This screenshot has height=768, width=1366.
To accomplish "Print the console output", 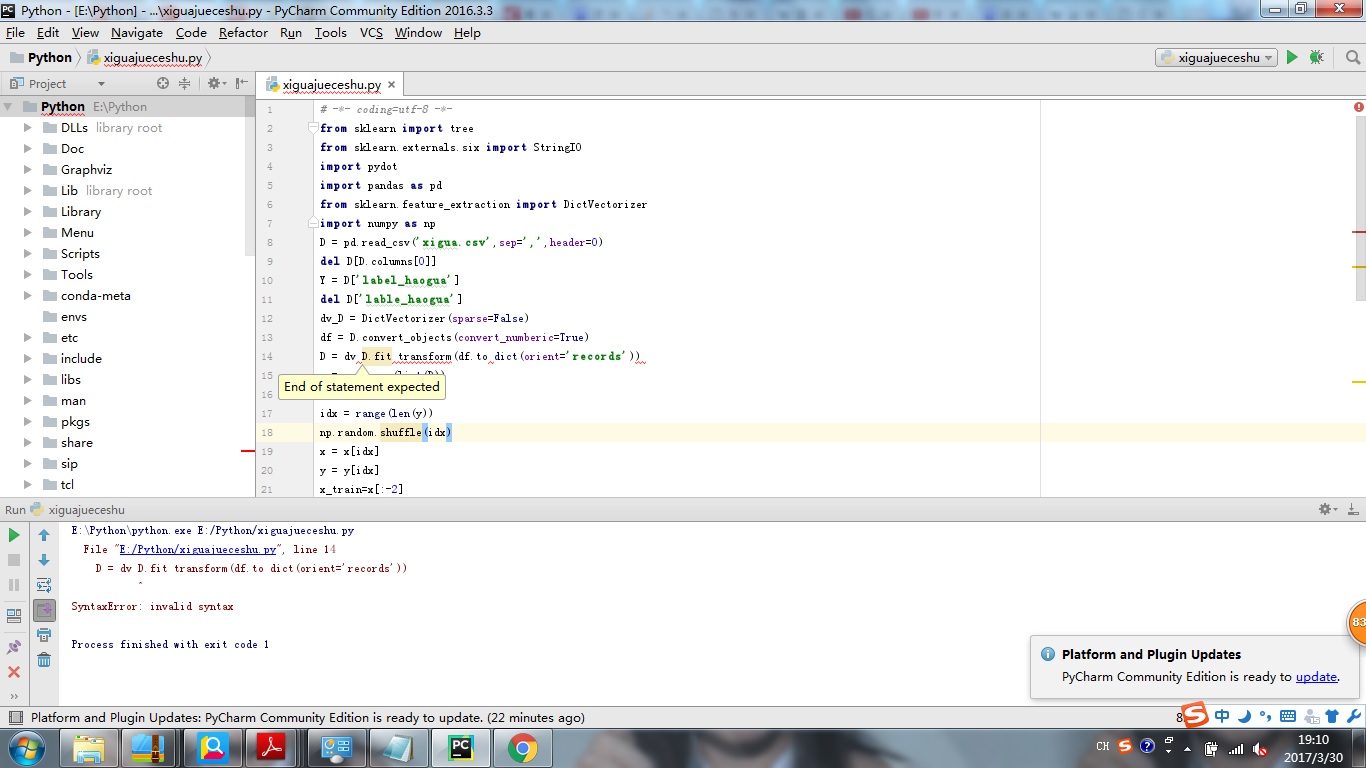I will (44, 635).
